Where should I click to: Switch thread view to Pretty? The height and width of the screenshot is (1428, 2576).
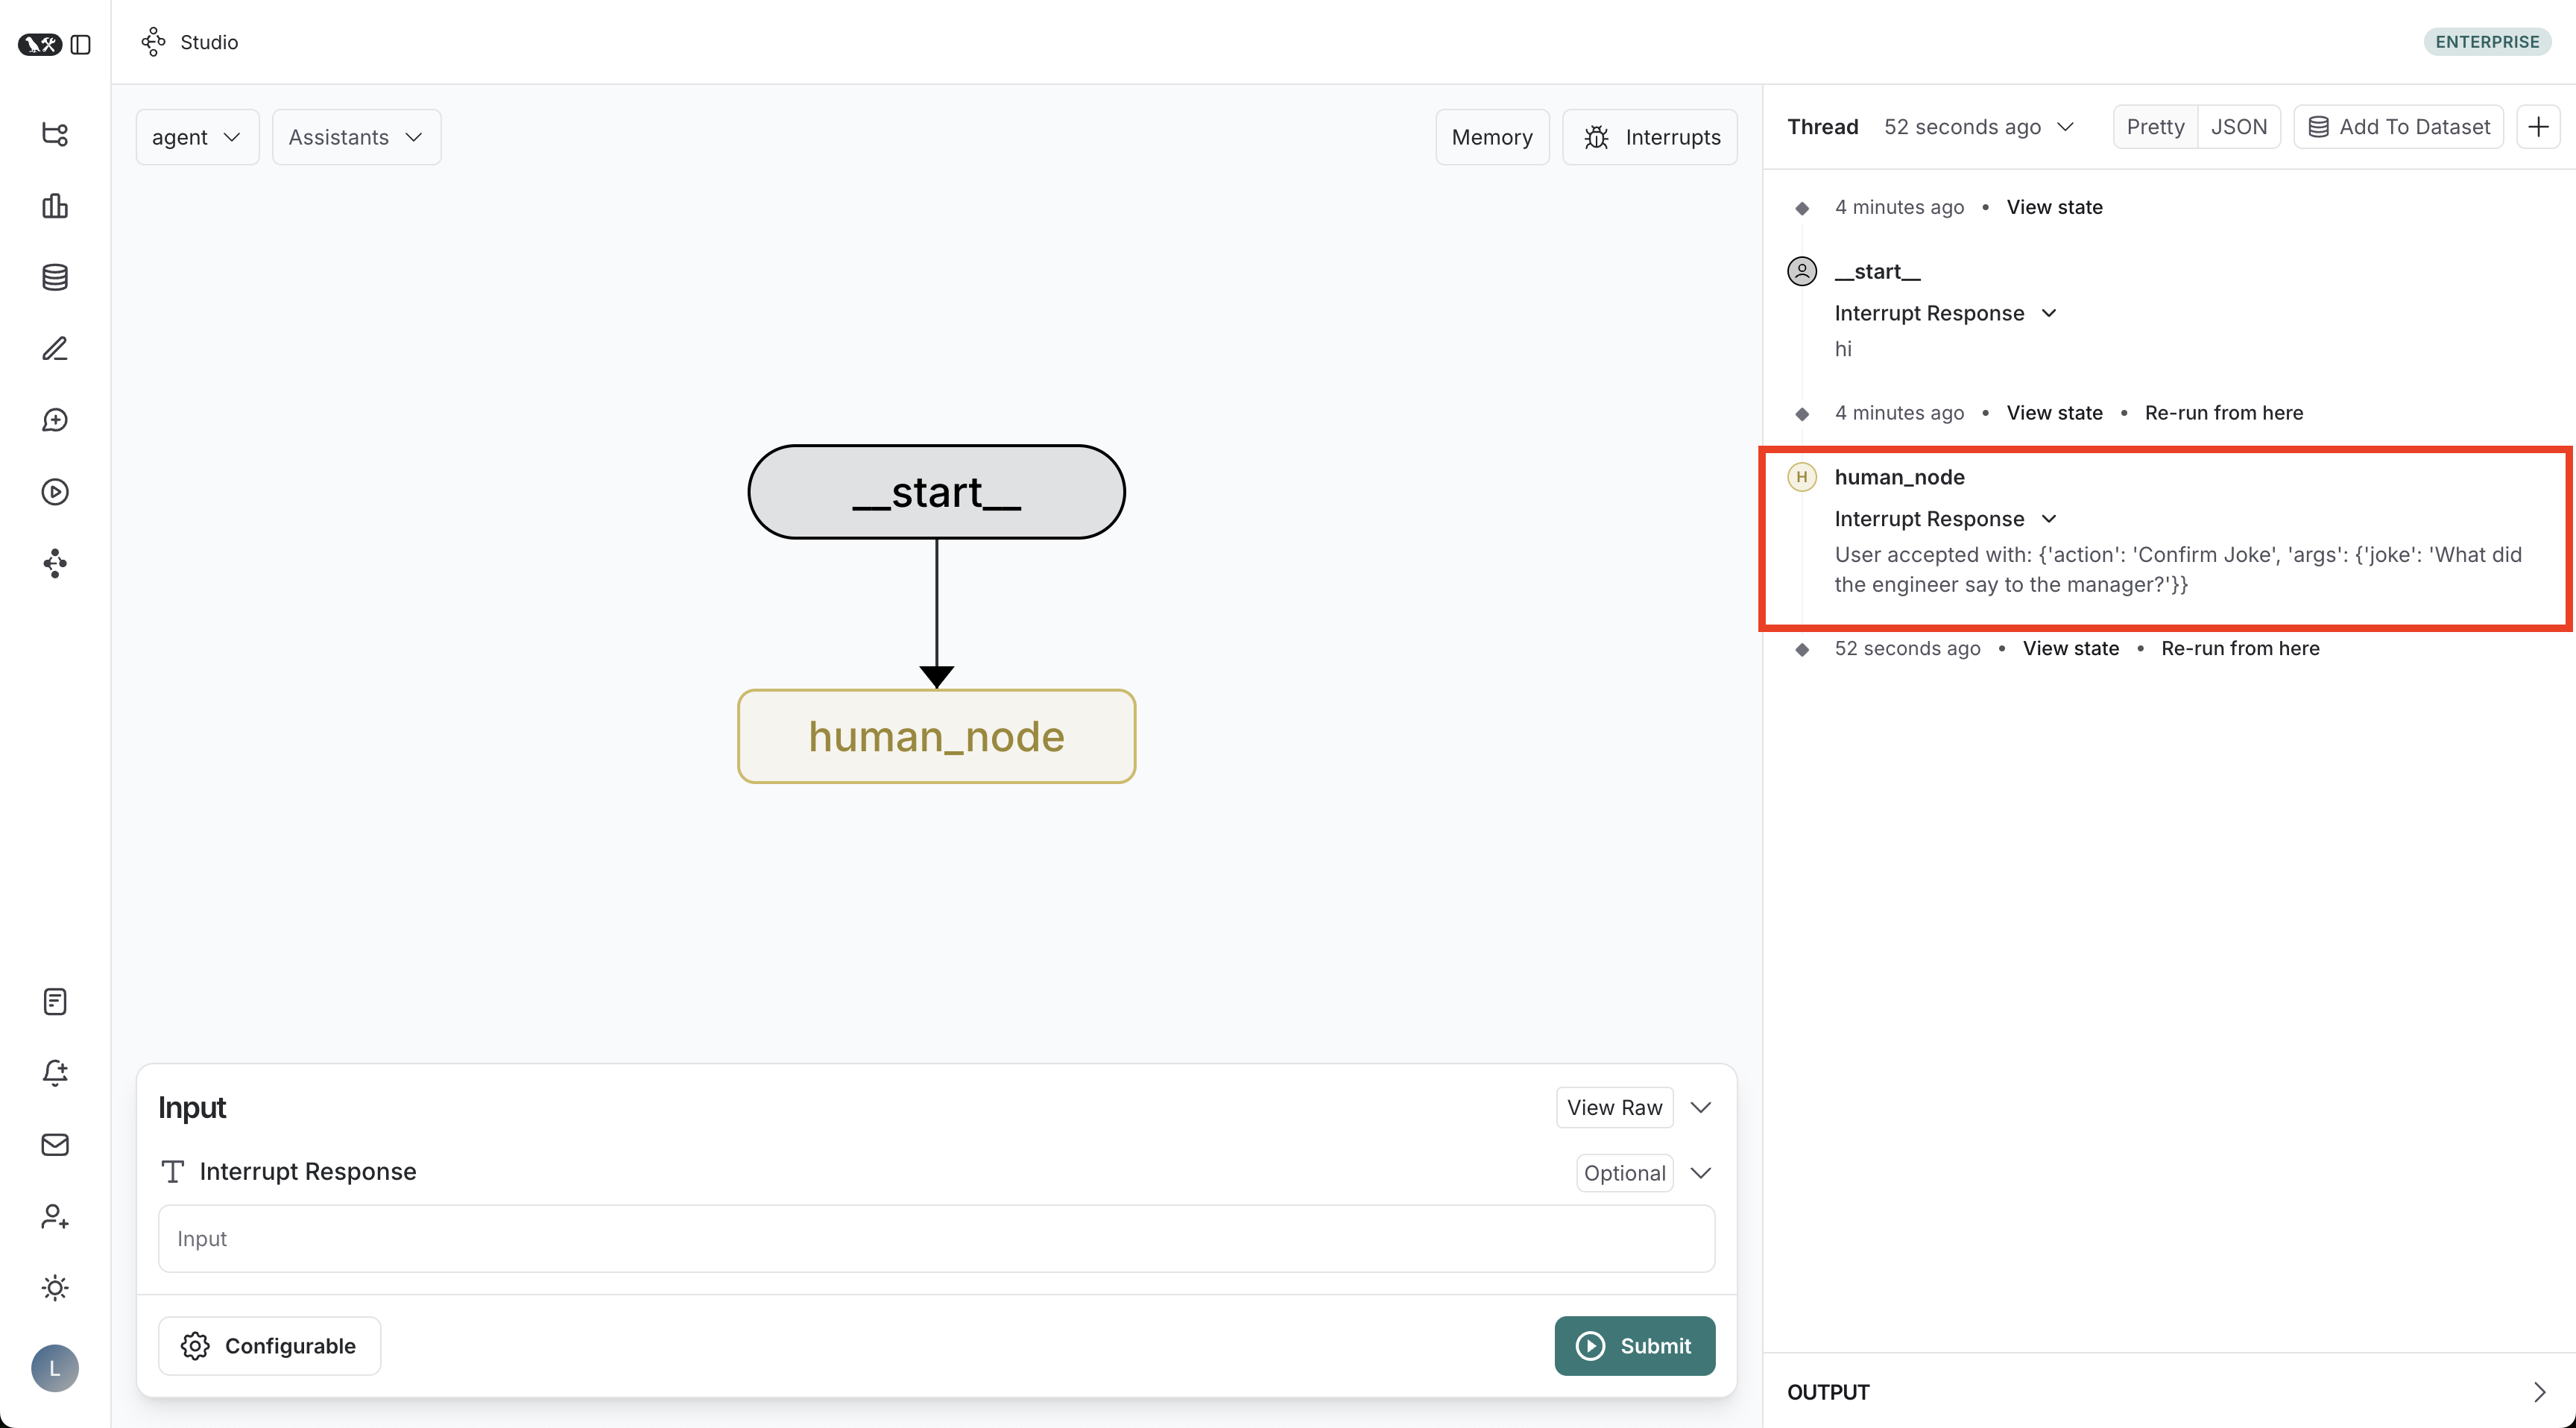(x=2155, y=127)
